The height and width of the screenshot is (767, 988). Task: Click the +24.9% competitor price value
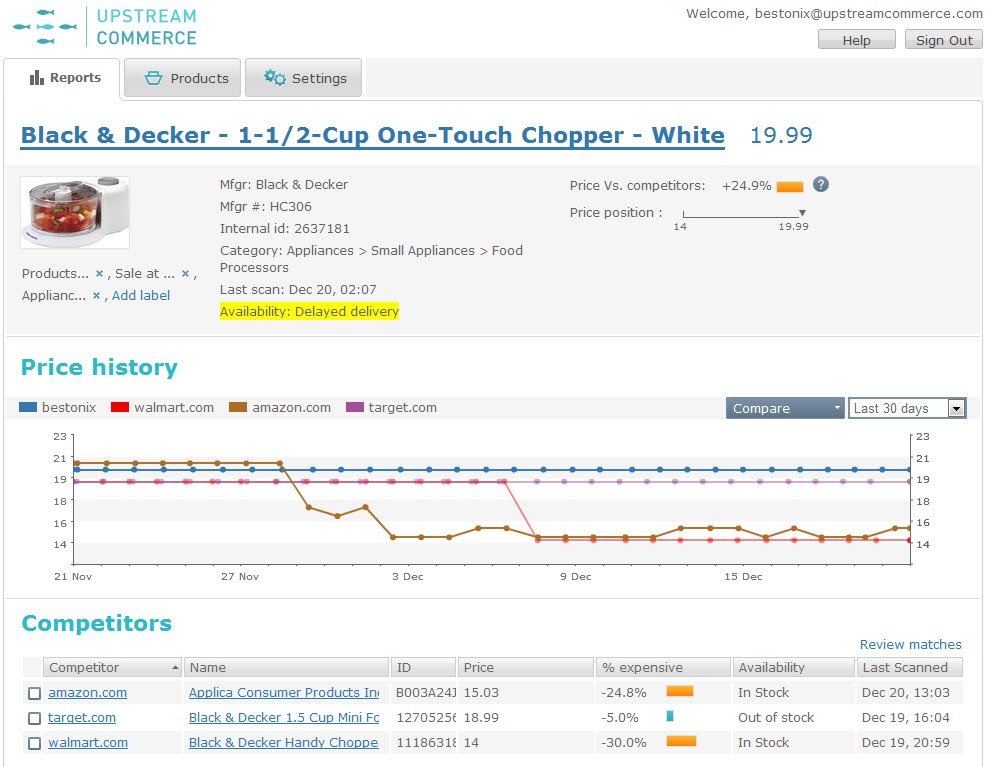point(747,186)
